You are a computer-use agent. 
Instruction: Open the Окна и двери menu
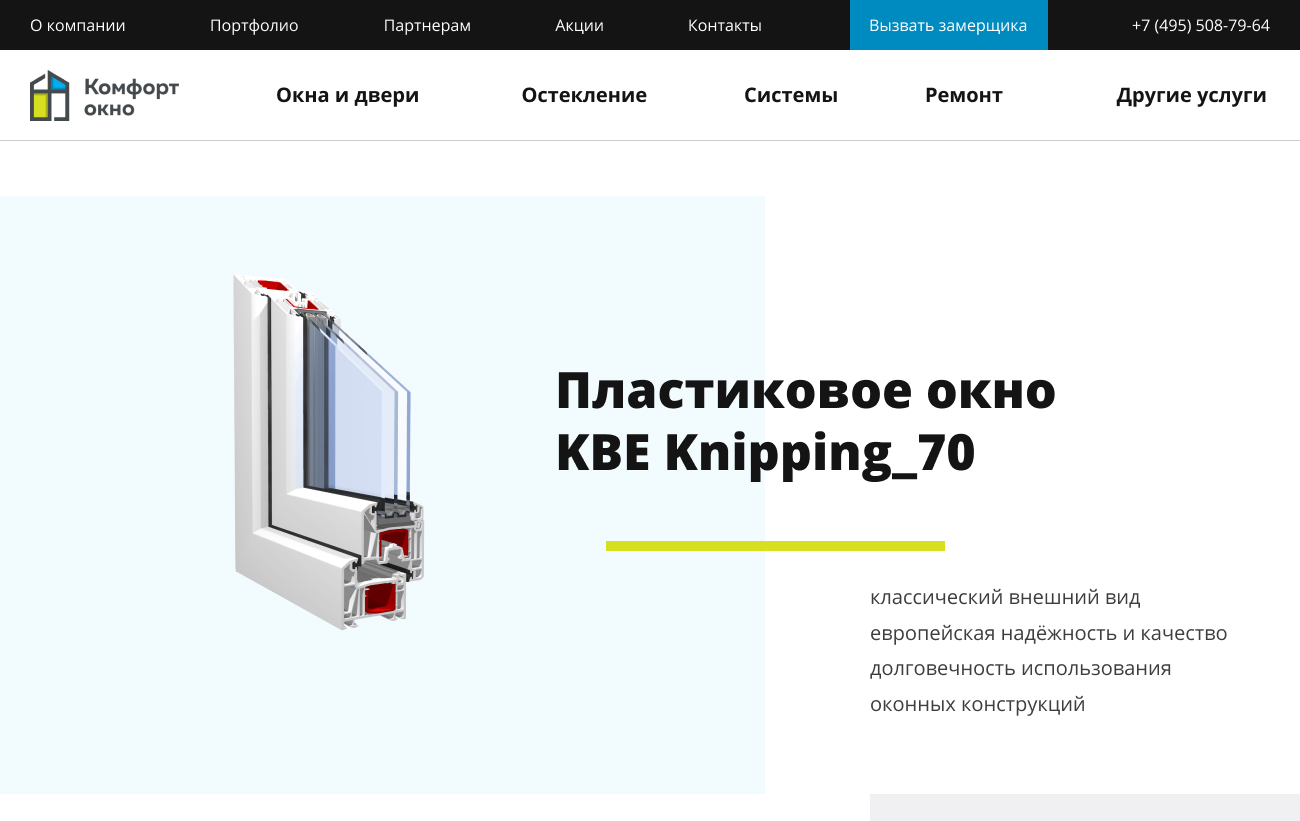347,95
